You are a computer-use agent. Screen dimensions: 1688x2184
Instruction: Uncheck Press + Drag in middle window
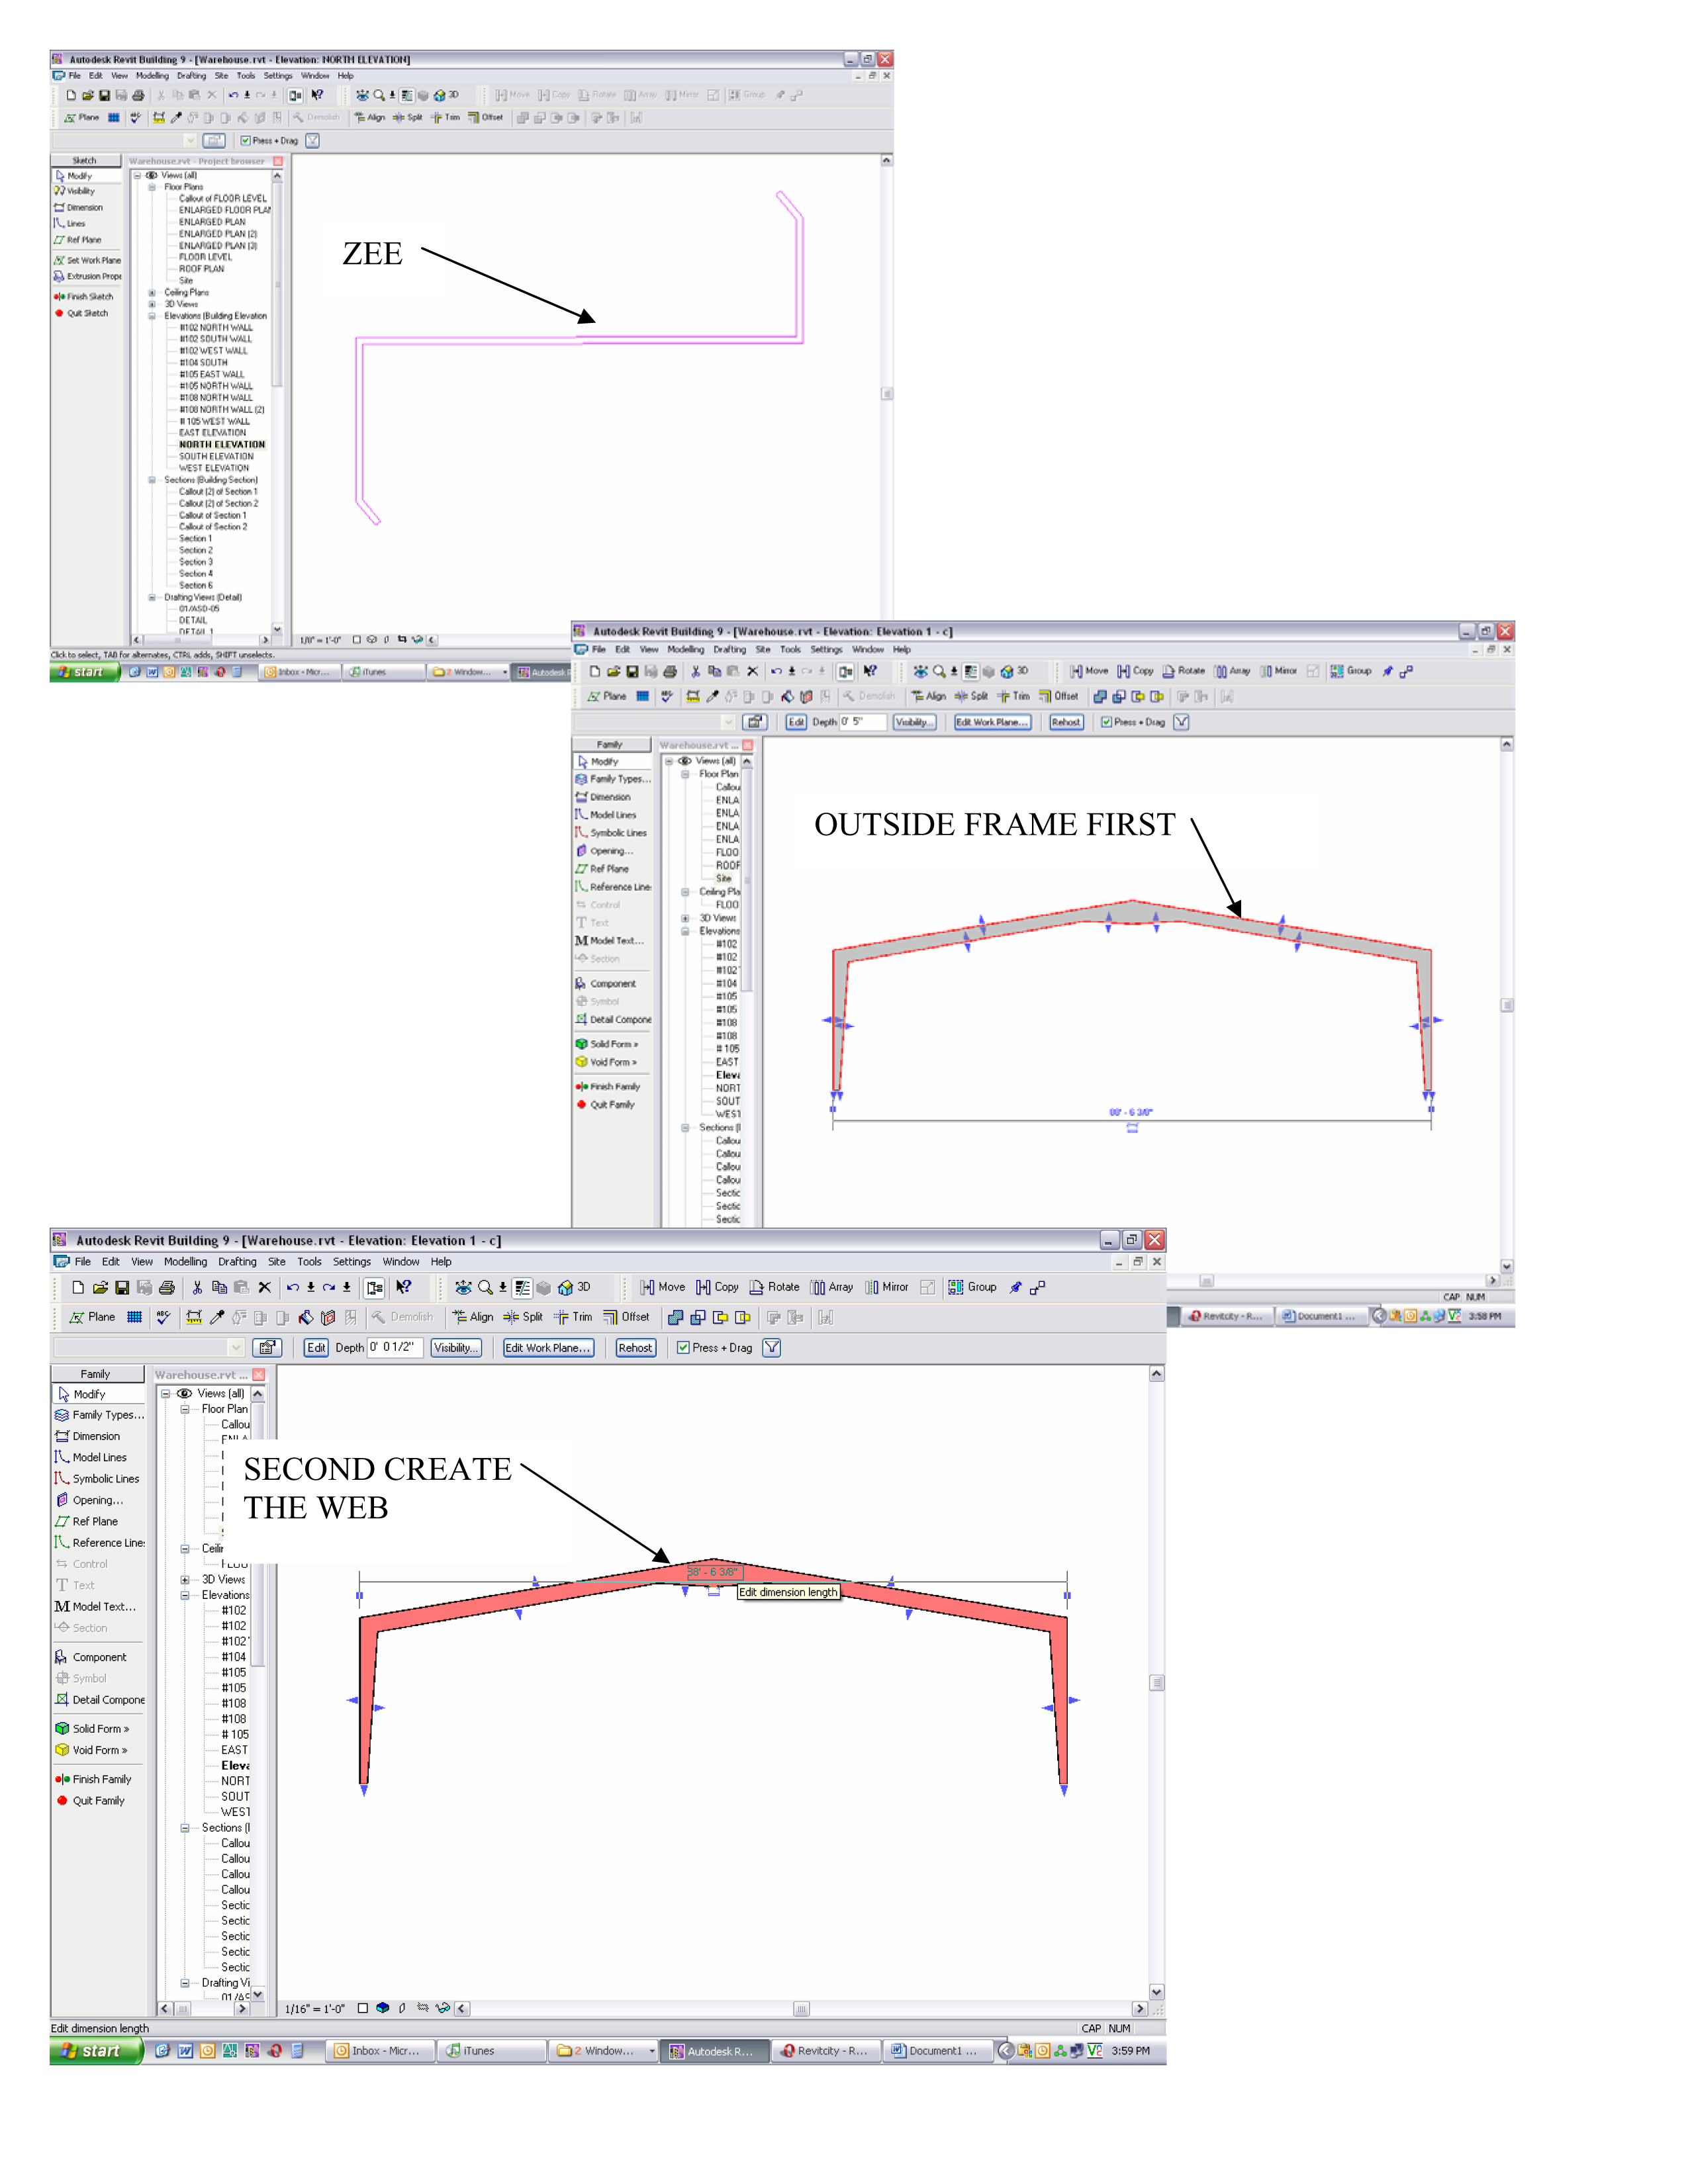click(x=1106, y=722)
